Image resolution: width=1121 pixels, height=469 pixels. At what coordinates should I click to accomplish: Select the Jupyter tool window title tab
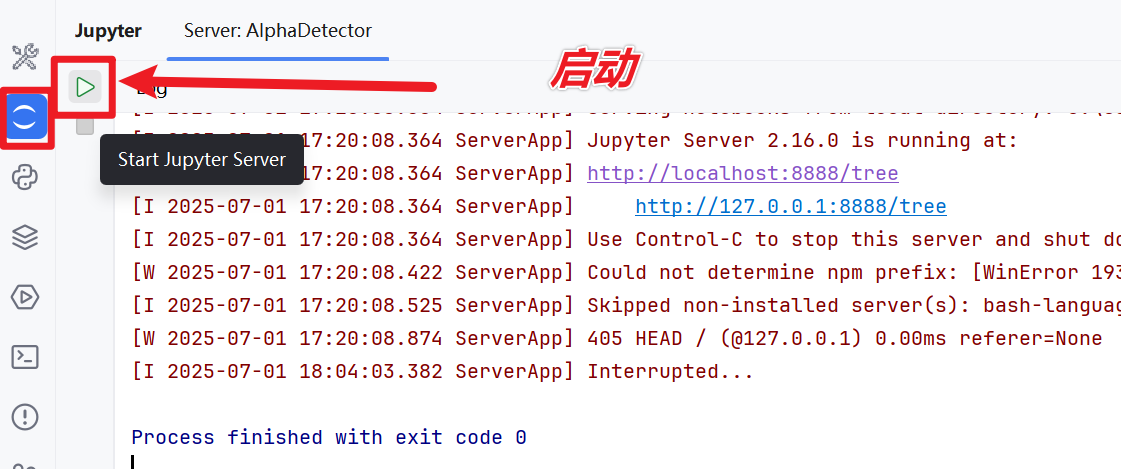[x=108, y=31]
